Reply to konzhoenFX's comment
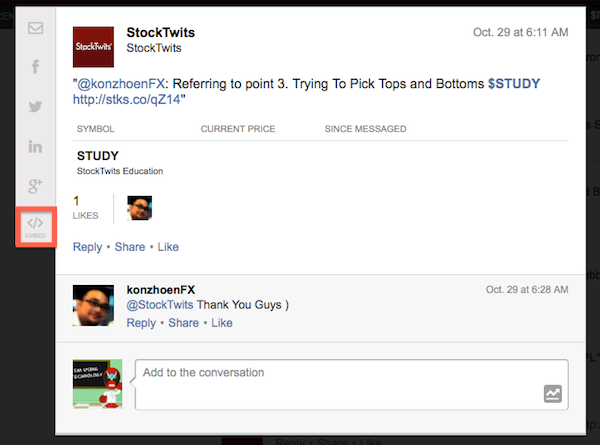This screenshot has width=600, height=445. pyautogui.click(x=141, y=323)
